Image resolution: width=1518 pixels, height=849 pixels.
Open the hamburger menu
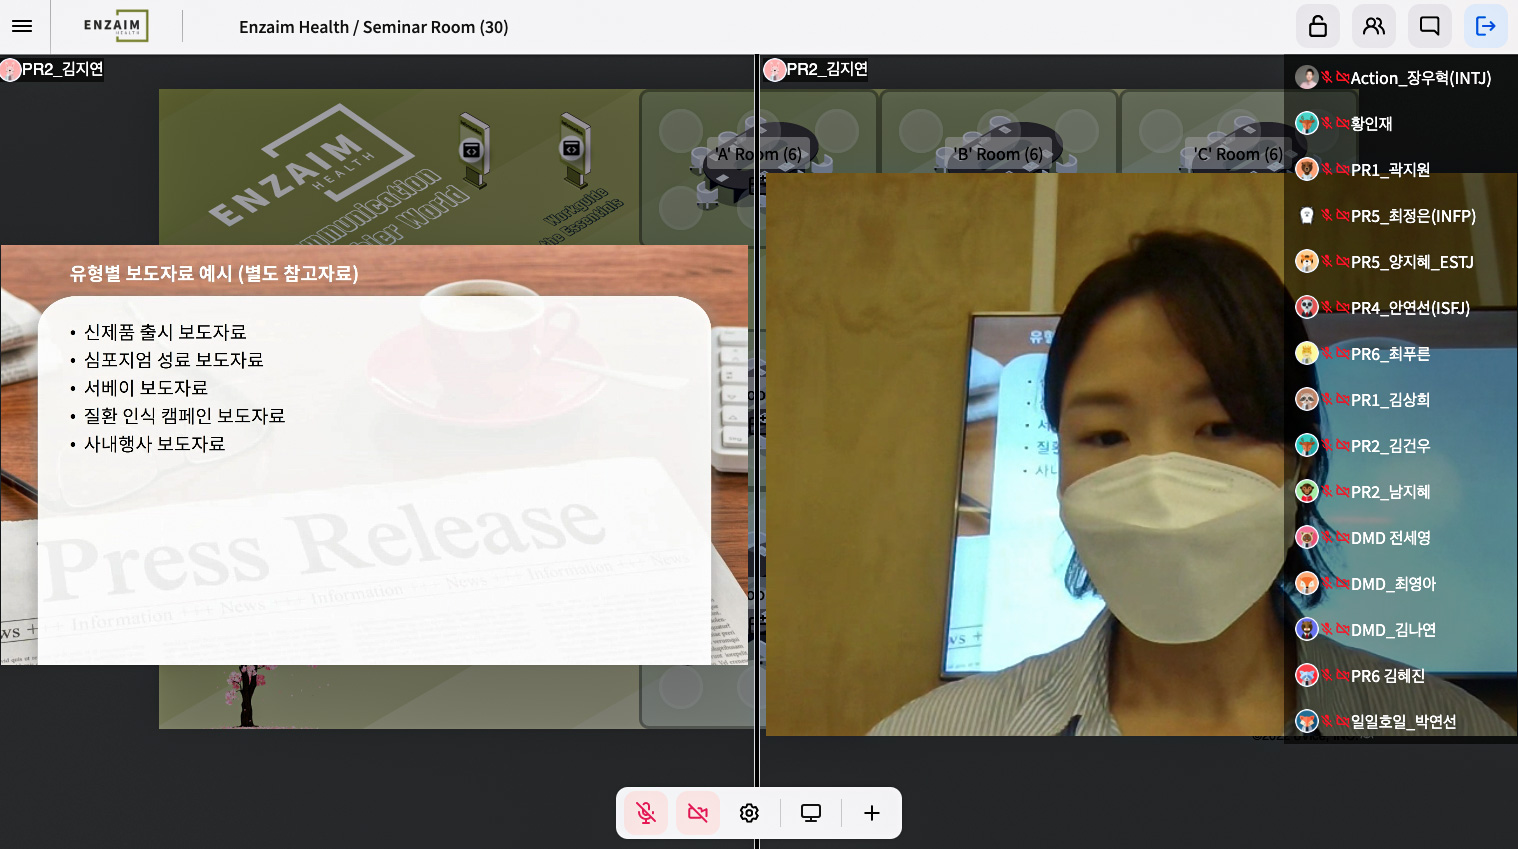[22, 27]
